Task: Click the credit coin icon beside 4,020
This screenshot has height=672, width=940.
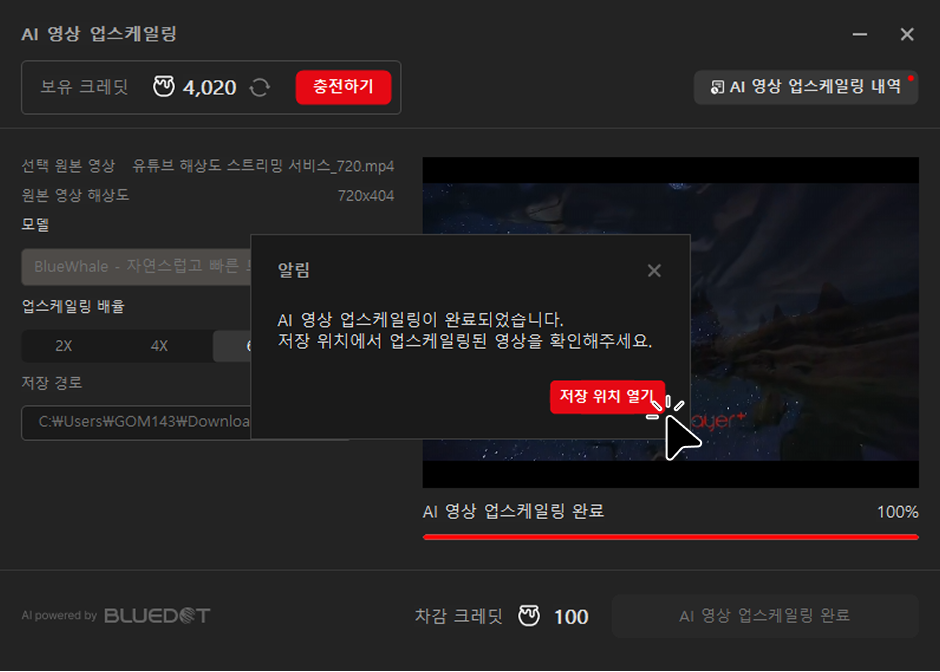Action: pos(164,87)
